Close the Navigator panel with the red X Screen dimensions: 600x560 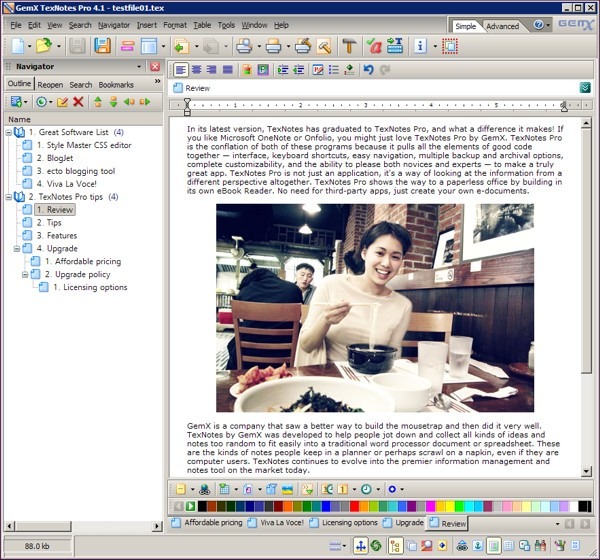pos(155,67)
